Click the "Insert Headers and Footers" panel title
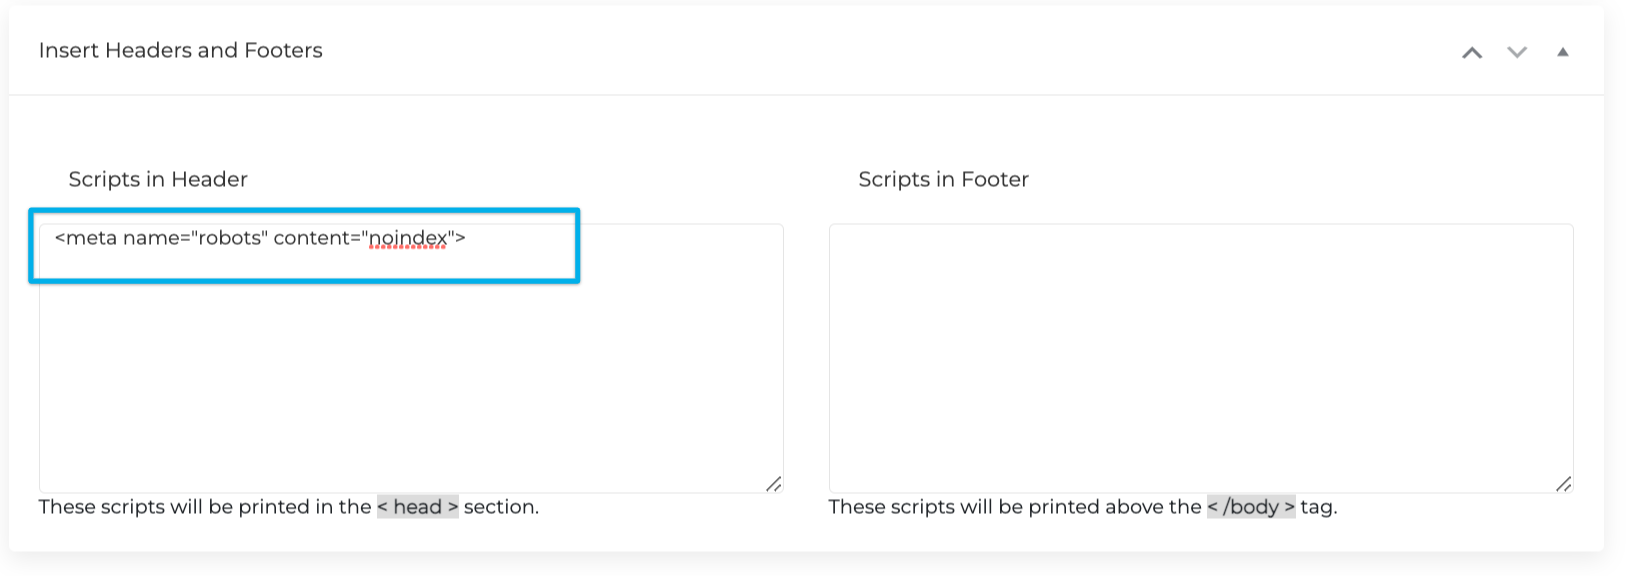Viewport: 1630px width, 576px height. pos(180,50)
